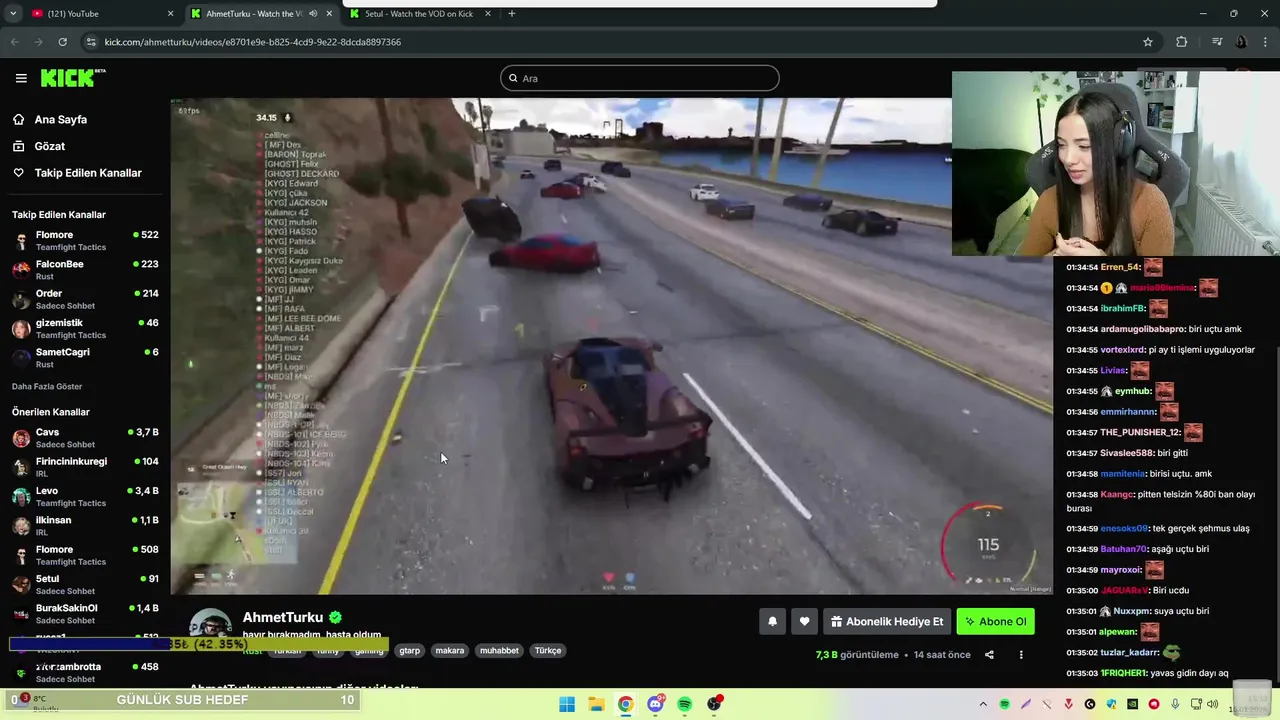Open a new browser tab
The image size is (1280, 720).
point(512,14)
